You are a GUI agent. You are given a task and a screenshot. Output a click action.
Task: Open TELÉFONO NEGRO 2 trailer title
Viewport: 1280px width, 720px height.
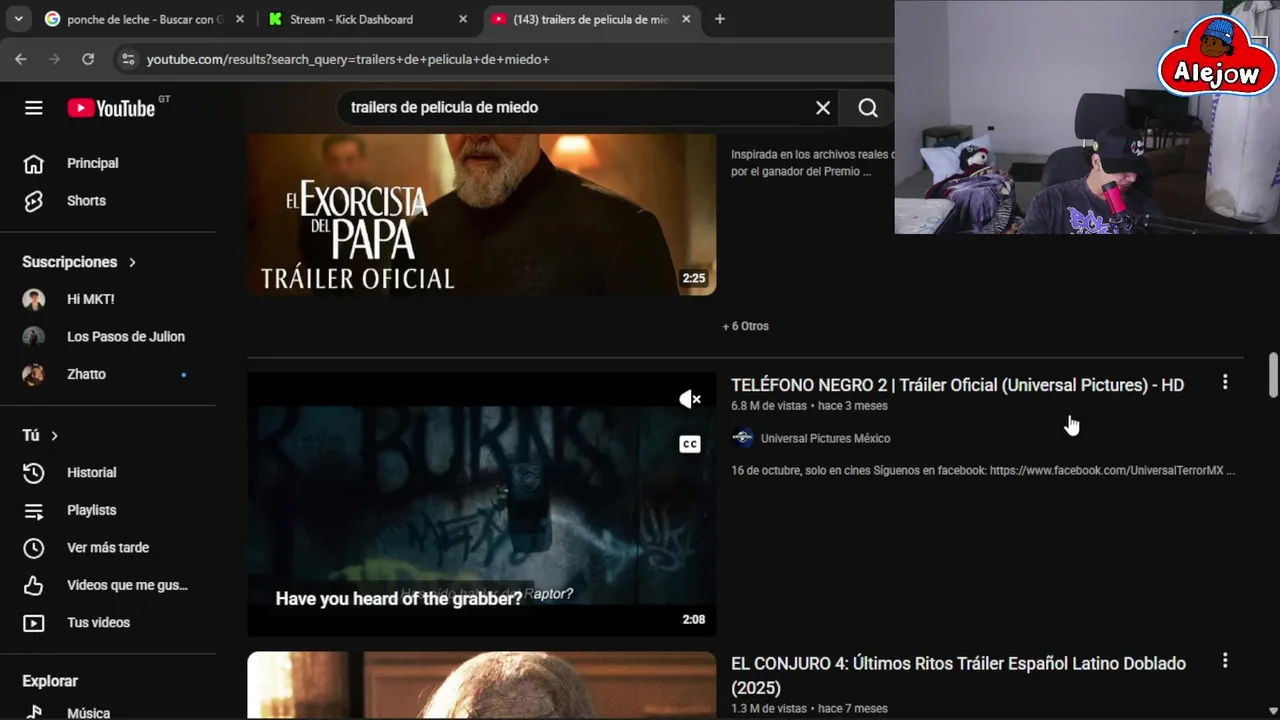click(x=957, y=385)
